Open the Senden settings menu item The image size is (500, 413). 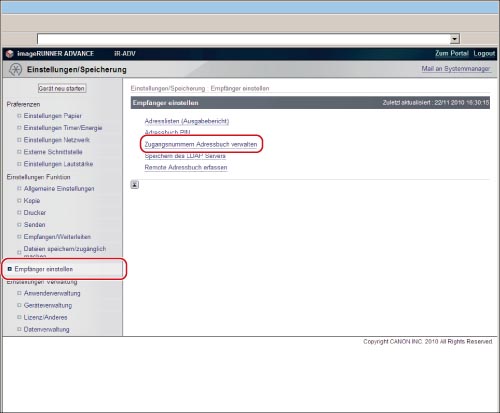pyautogui.click(x=34, y=225)
